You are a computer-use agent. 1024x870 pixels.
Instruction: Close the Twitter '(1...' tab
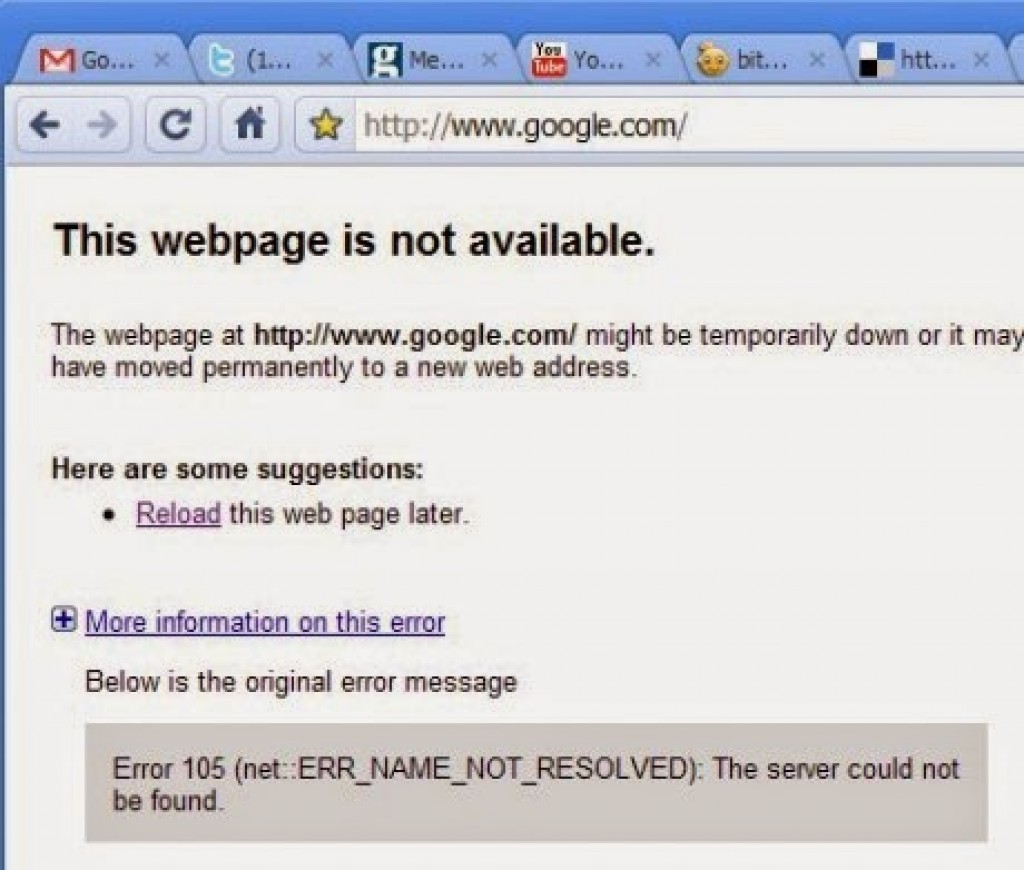(x=325, y=61)
